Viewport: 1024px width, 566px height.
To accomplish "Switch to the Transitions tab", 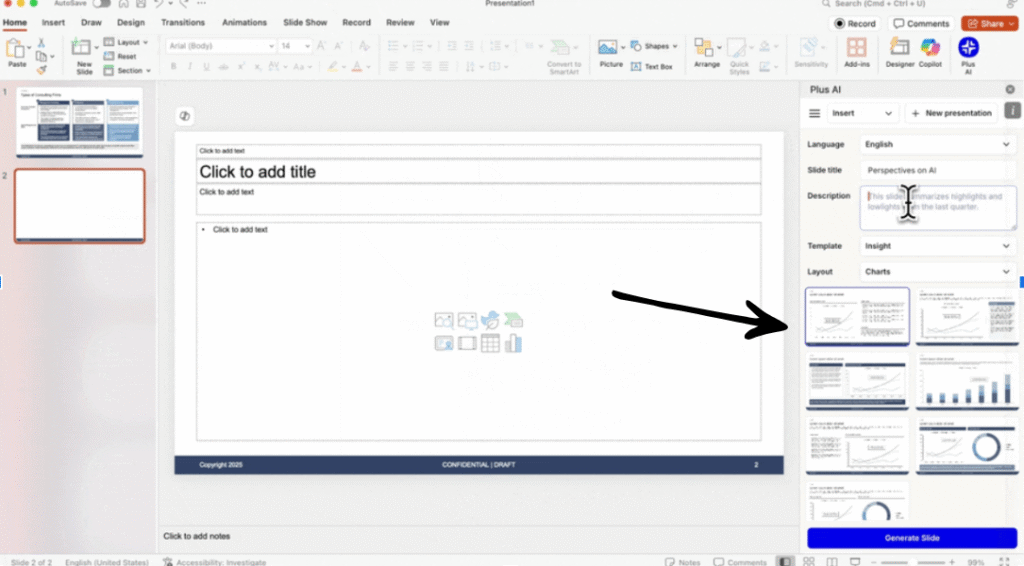I will 183,22.
